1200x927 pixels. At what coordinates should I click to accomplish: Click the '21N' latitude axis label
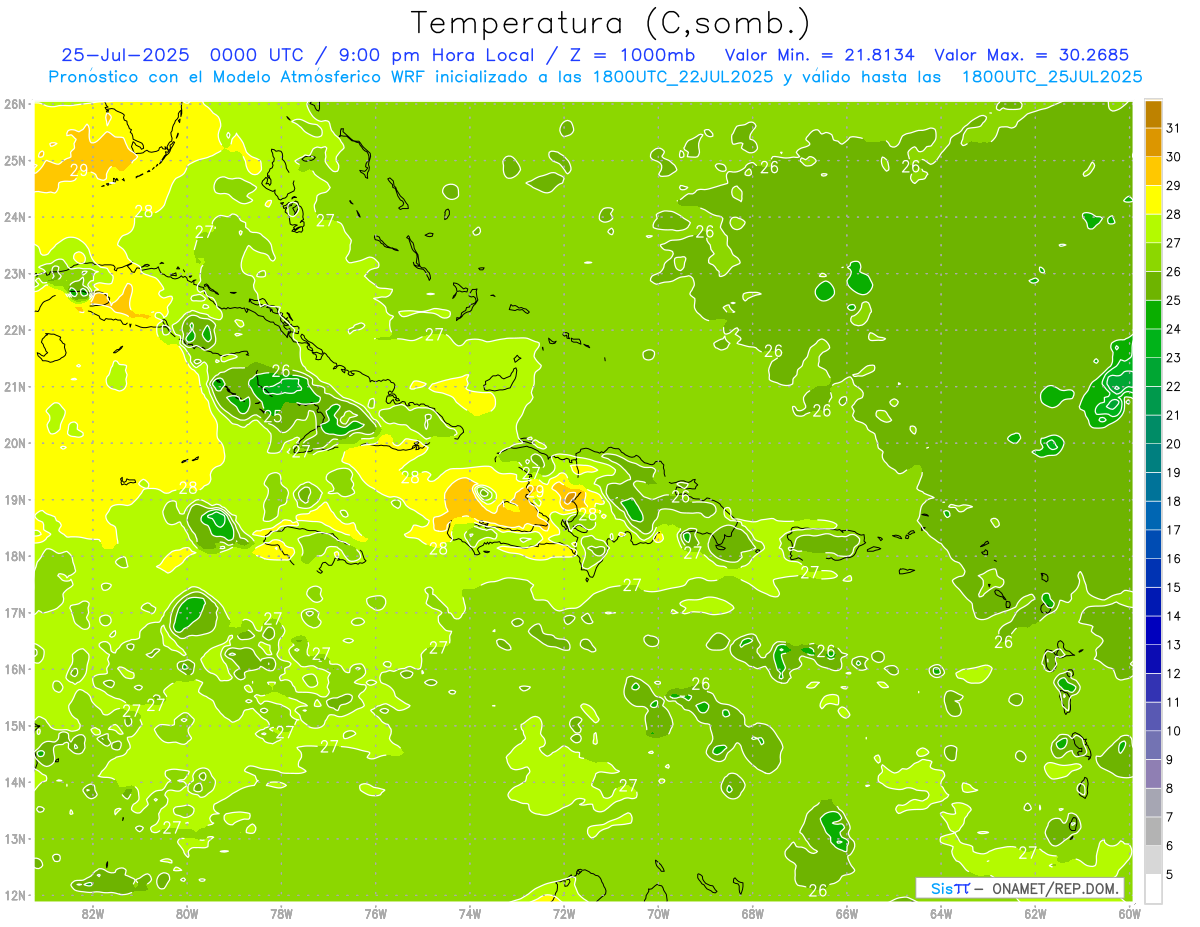pyautogui.click(x=15, y=387)
